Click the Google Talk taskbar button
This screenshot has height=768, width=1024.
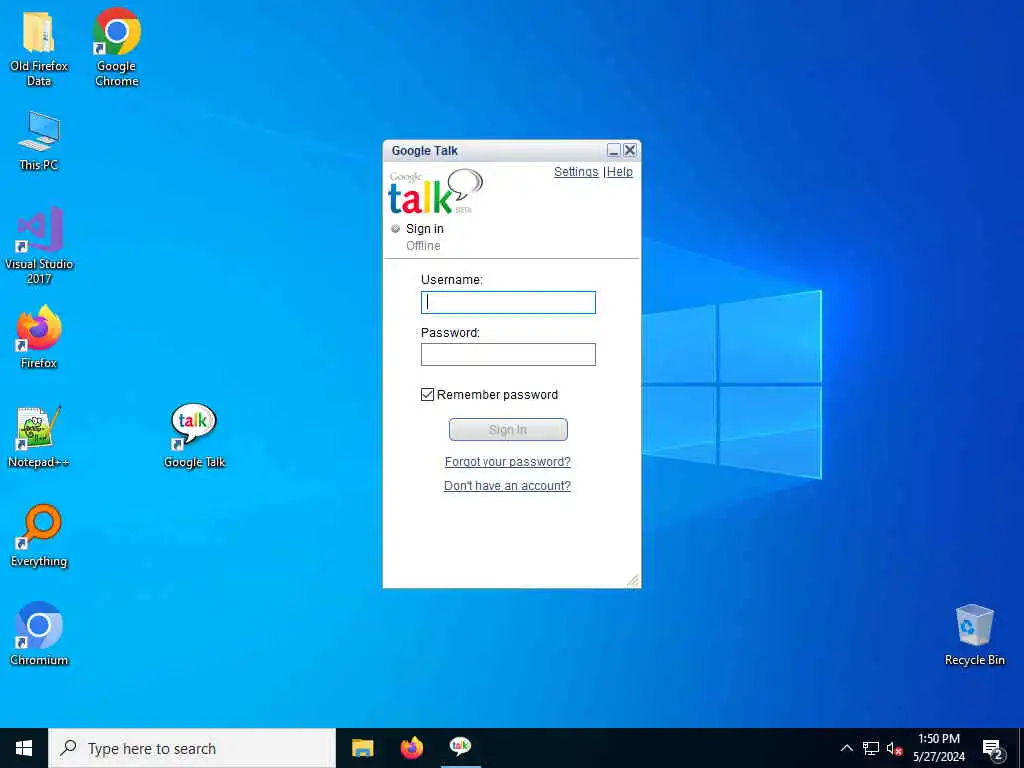pyautogui.click(x=460, y=748)
